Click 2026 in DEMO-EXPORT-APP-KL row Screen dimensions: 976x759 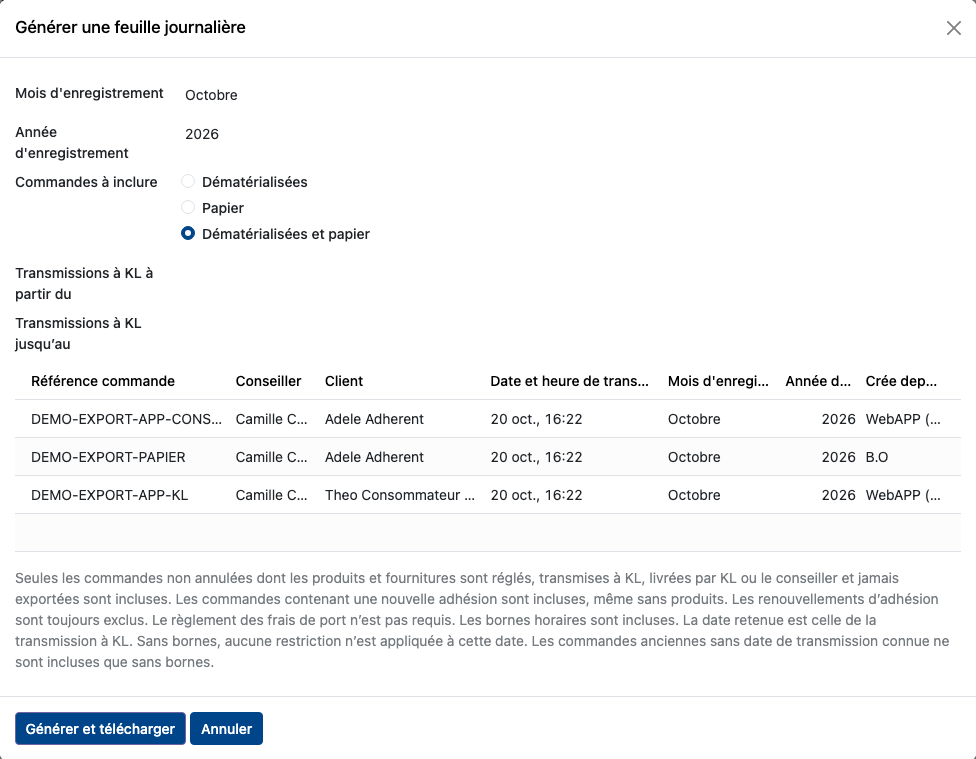838,495
